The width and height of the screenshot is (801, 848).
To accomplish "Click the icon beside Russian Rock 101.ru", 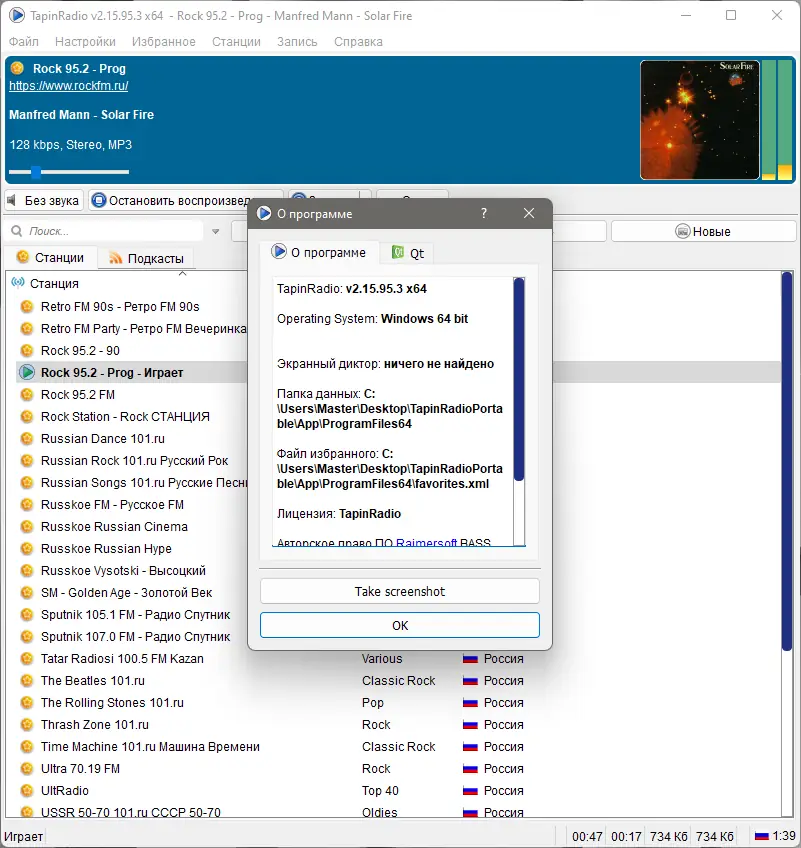I will pos(27,460).
